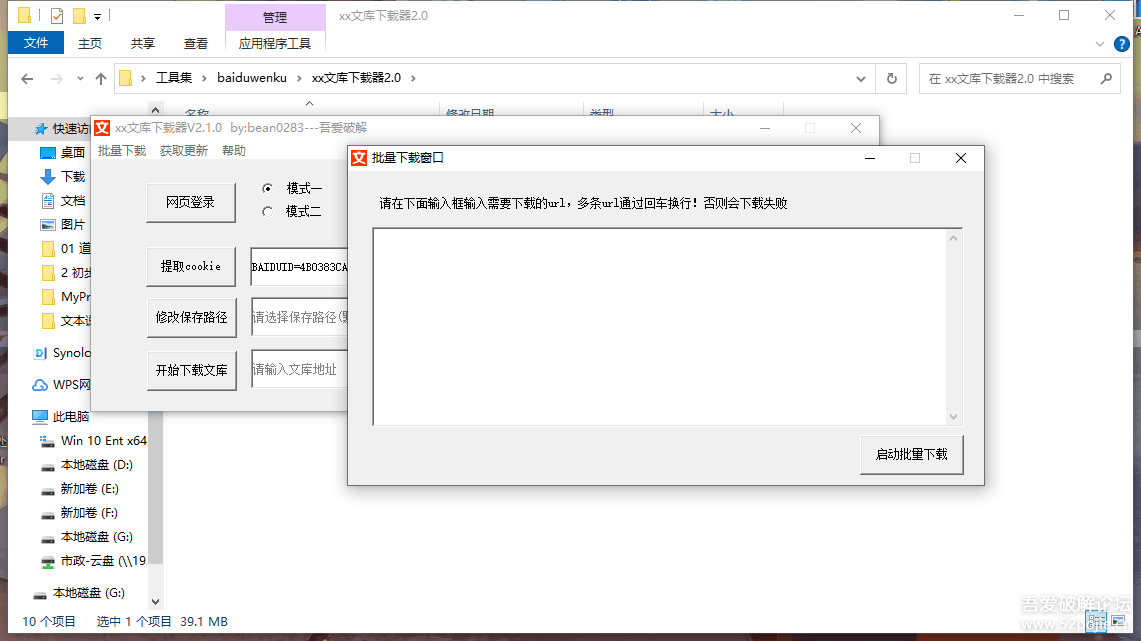This screenshot has width=1141, height=641.
Task: Start batch download with 启动批量下载
Action: pos(911,455)
